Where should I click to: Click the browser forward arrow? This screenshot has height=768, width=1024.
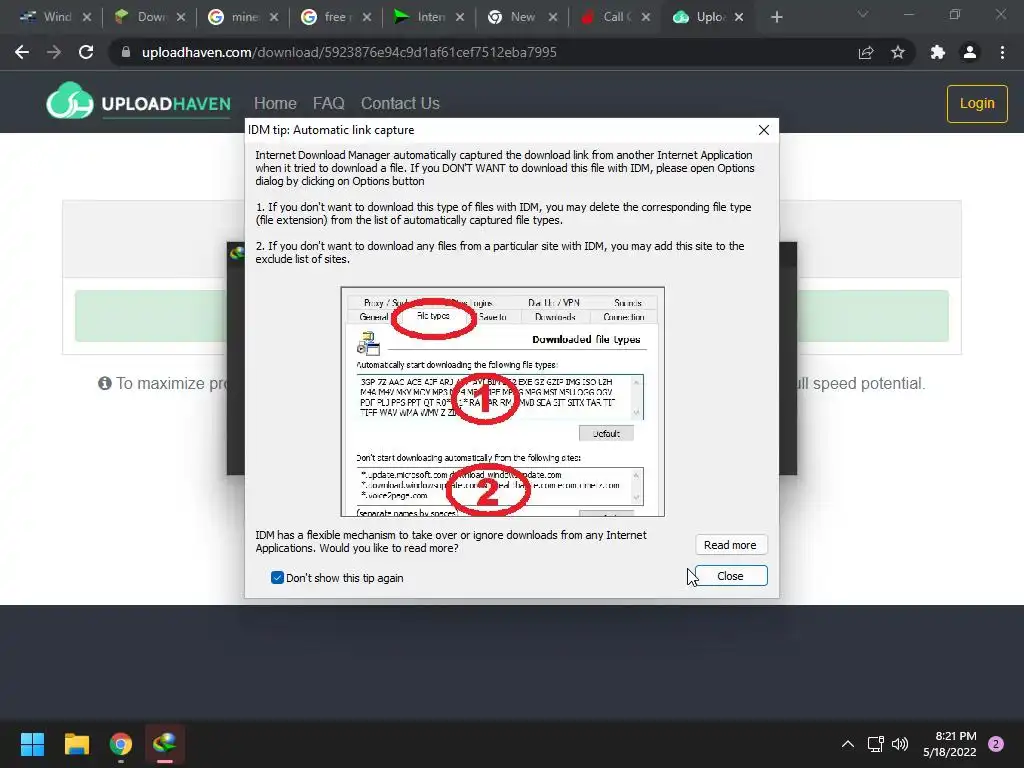(54, 52)
